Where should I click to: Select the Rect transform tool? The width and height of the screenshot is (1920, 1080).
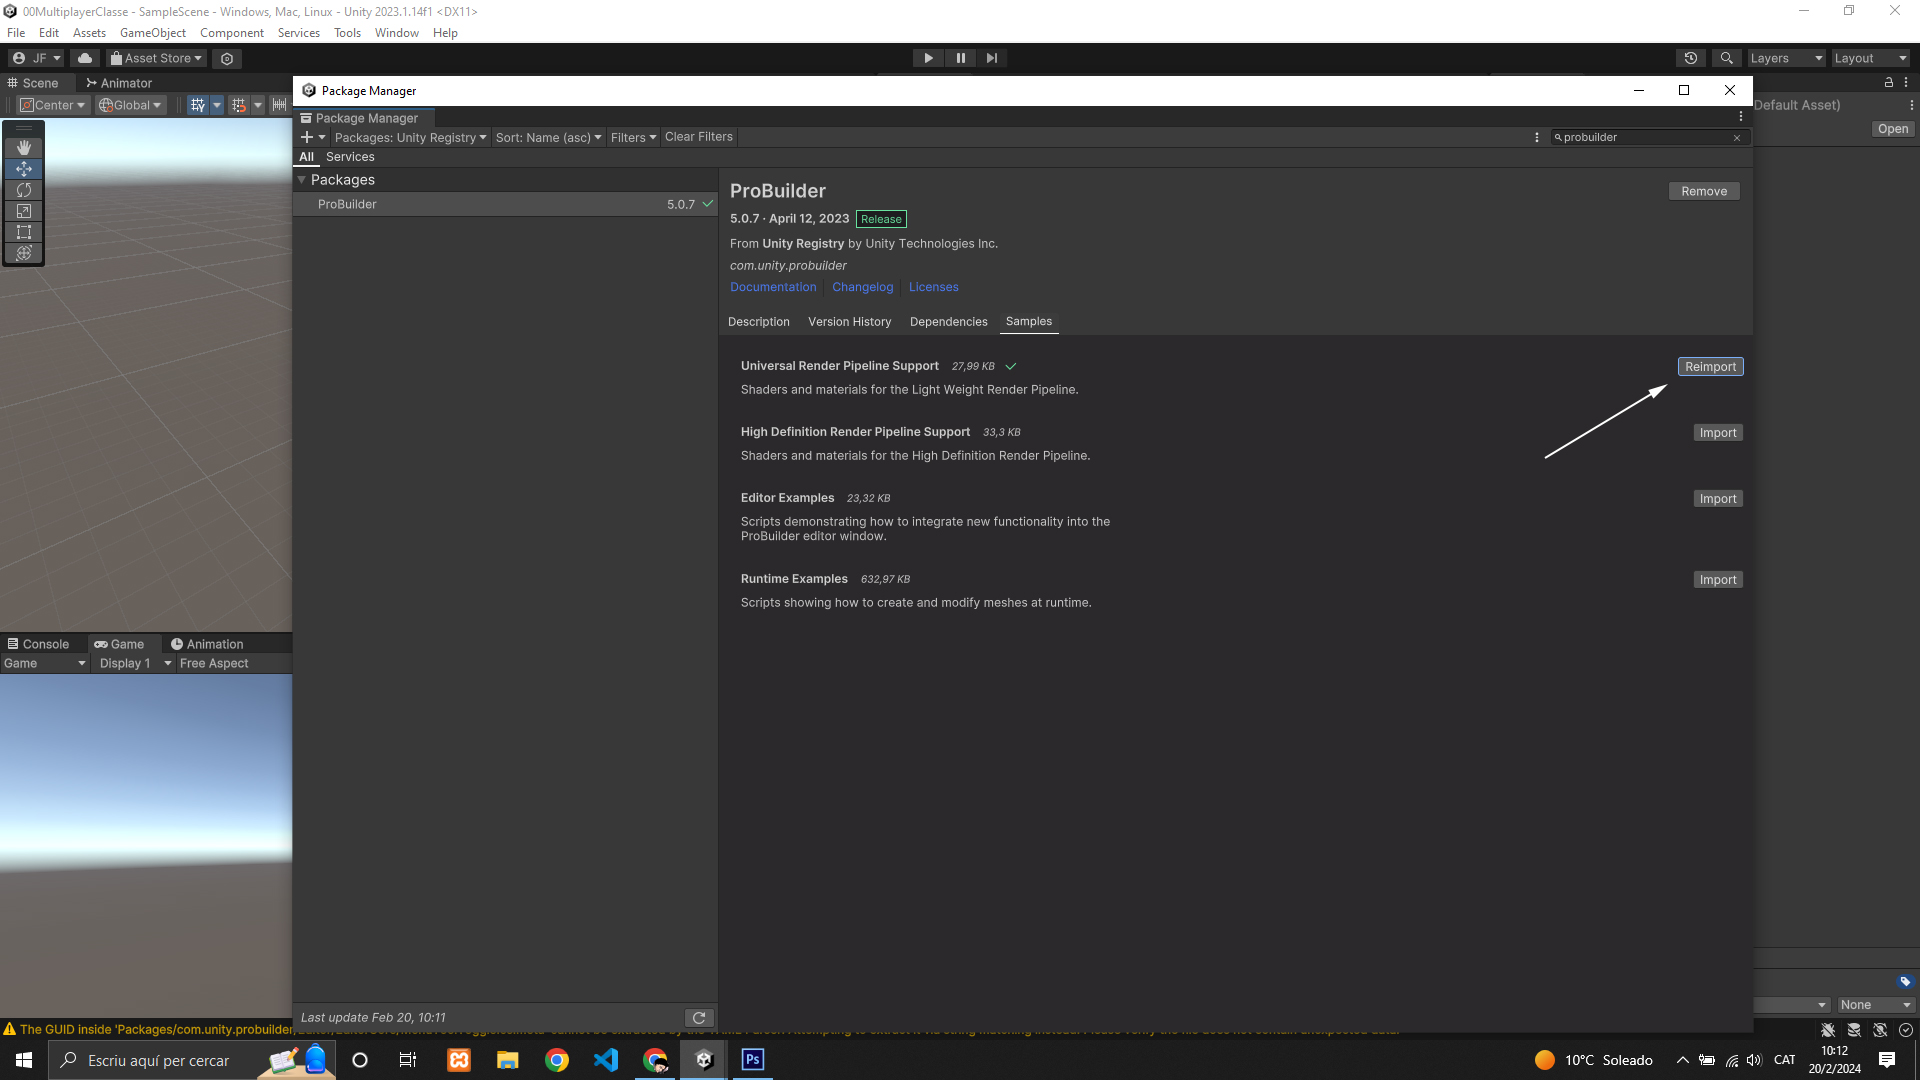[x=24, y=232]
